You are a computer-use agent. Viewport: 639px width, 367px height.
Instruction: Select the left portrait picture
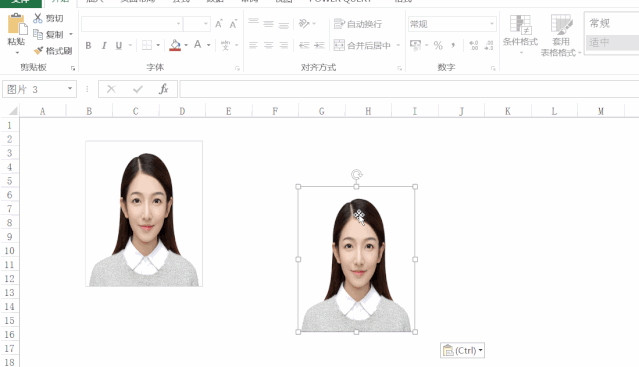tap(144, 214)
